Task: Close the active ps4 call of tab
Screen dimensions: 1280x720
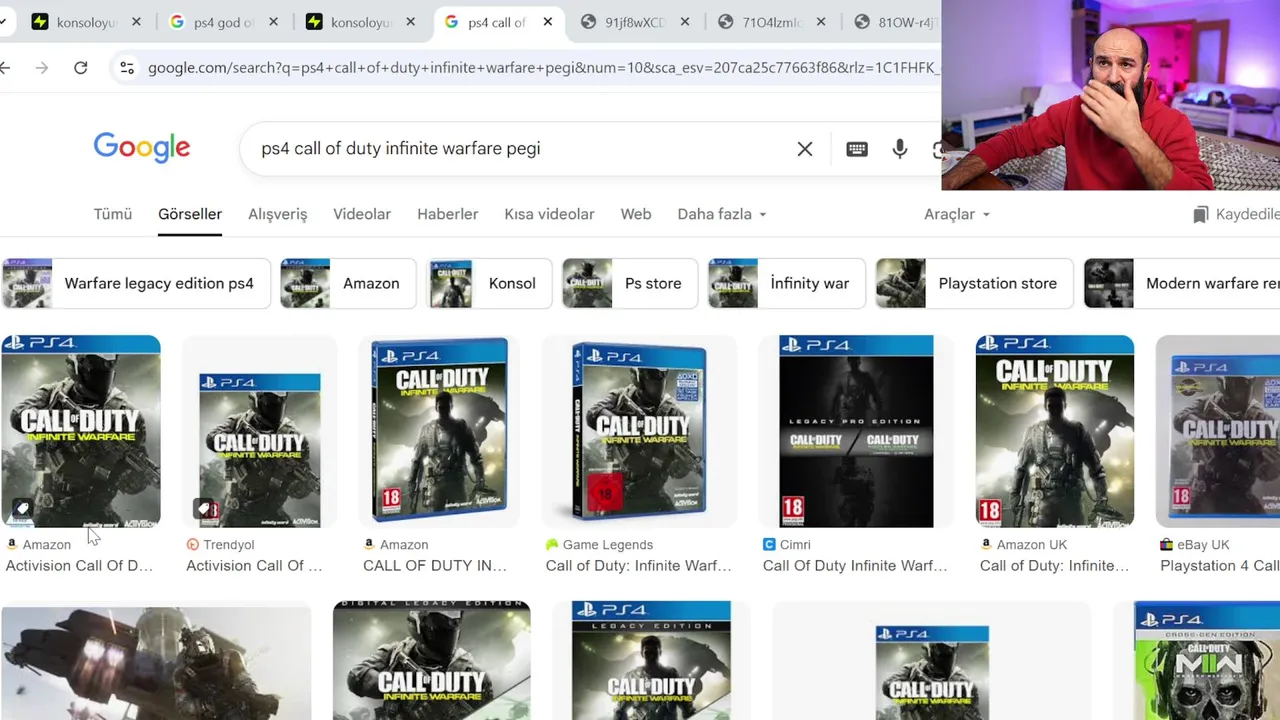Action: [548, 22]
